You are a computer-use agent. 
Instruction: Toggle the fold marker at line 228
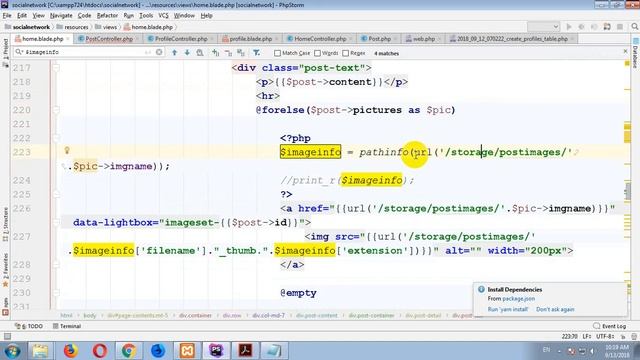click(56, 264)
